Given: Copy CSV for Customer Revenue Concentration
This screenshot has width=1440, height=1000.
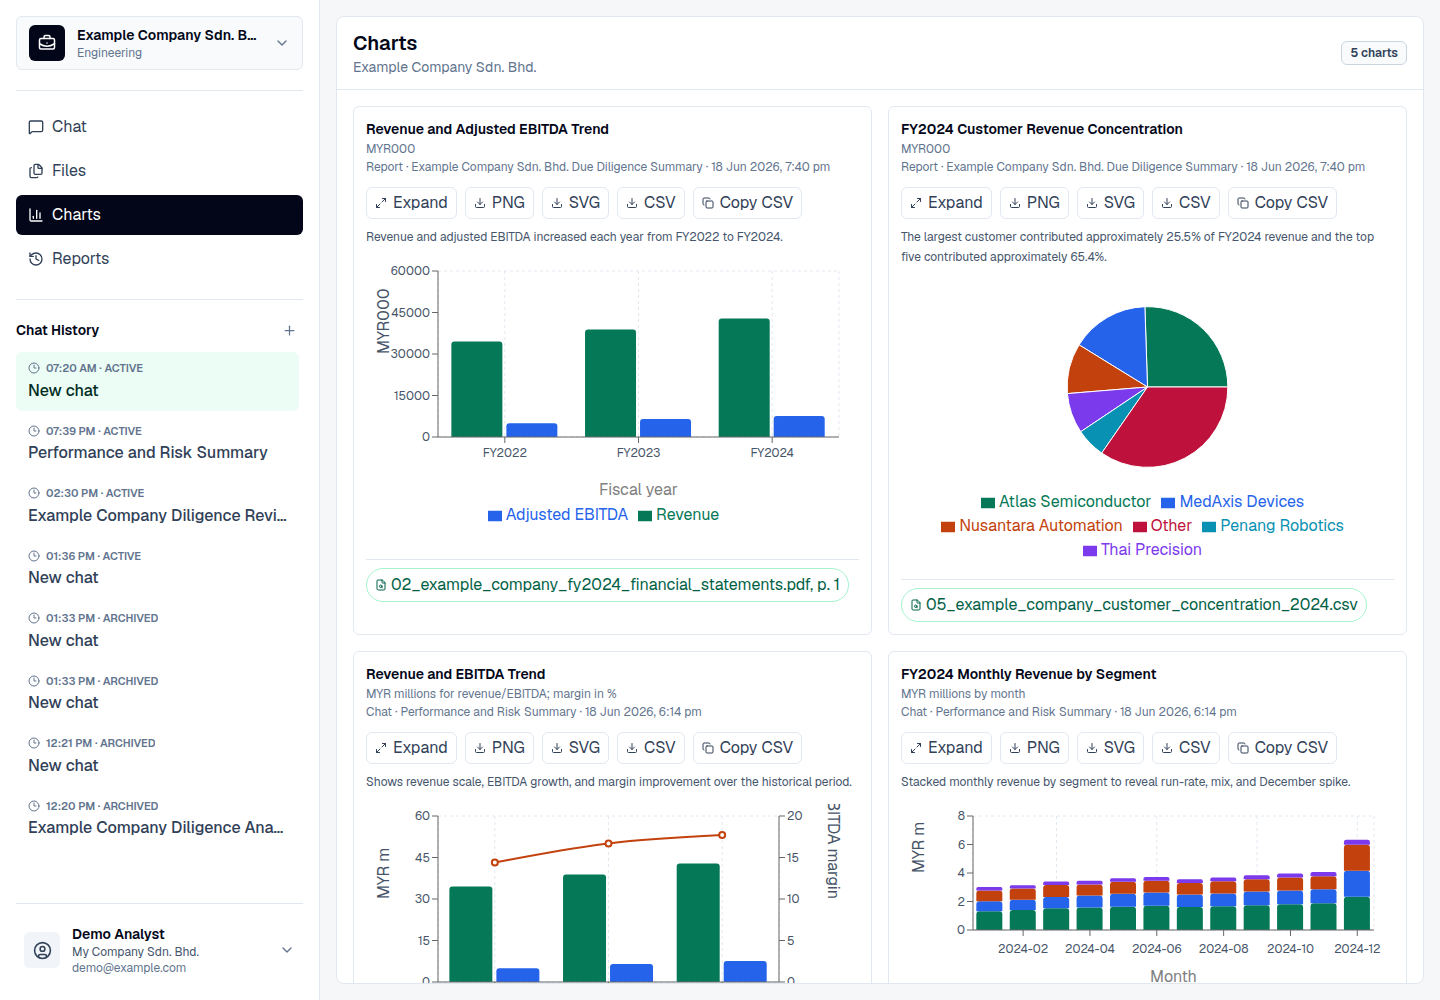Looking at the screenshot, I should pos(1282,203).
